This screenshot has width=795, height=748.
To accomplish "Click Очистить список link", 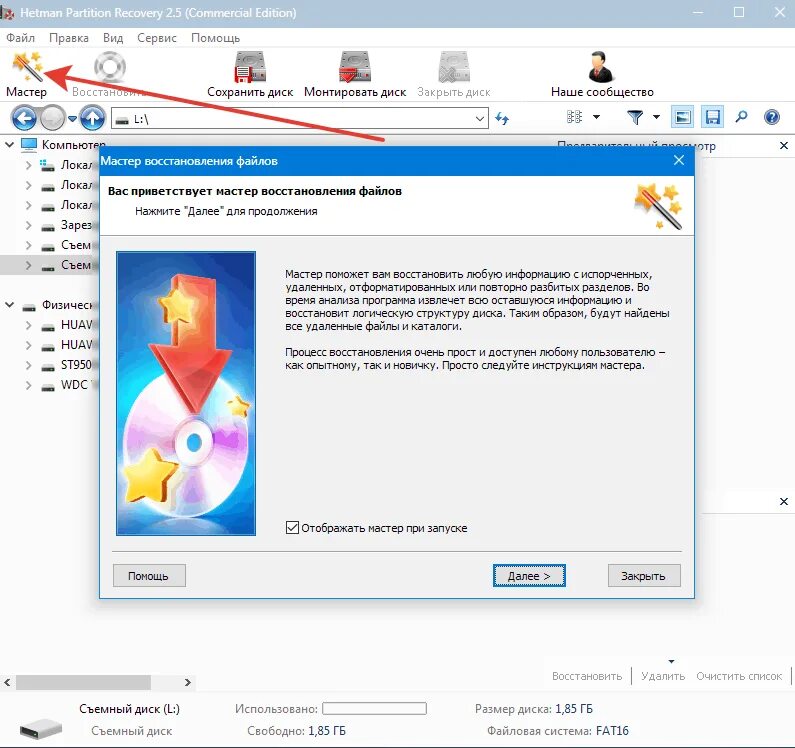I will pos(739,676).
